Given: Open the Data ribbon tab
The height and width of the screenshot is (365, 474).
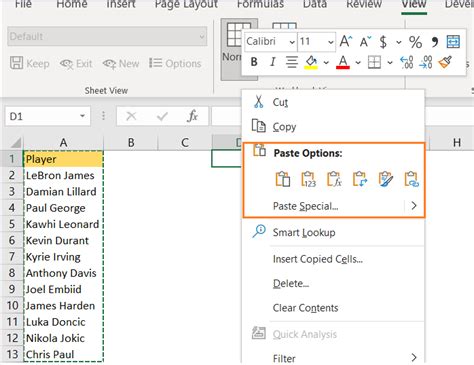Looking at the screenshot, I should tap(315, 4).
